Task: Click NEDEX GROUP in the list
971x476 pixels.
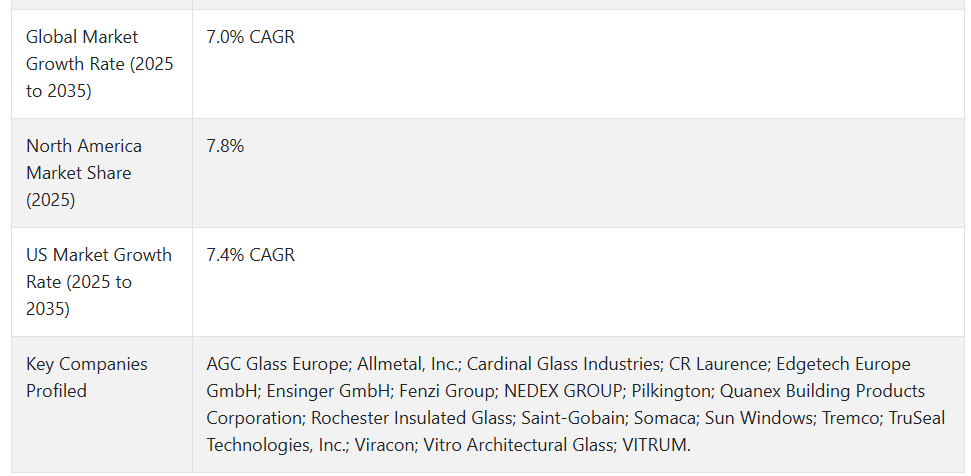Action: [564, 391]
